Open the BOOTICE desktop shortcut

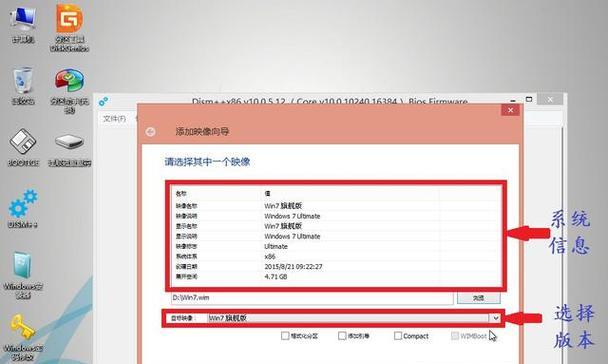pyautogui.click(x=23, y=147)
